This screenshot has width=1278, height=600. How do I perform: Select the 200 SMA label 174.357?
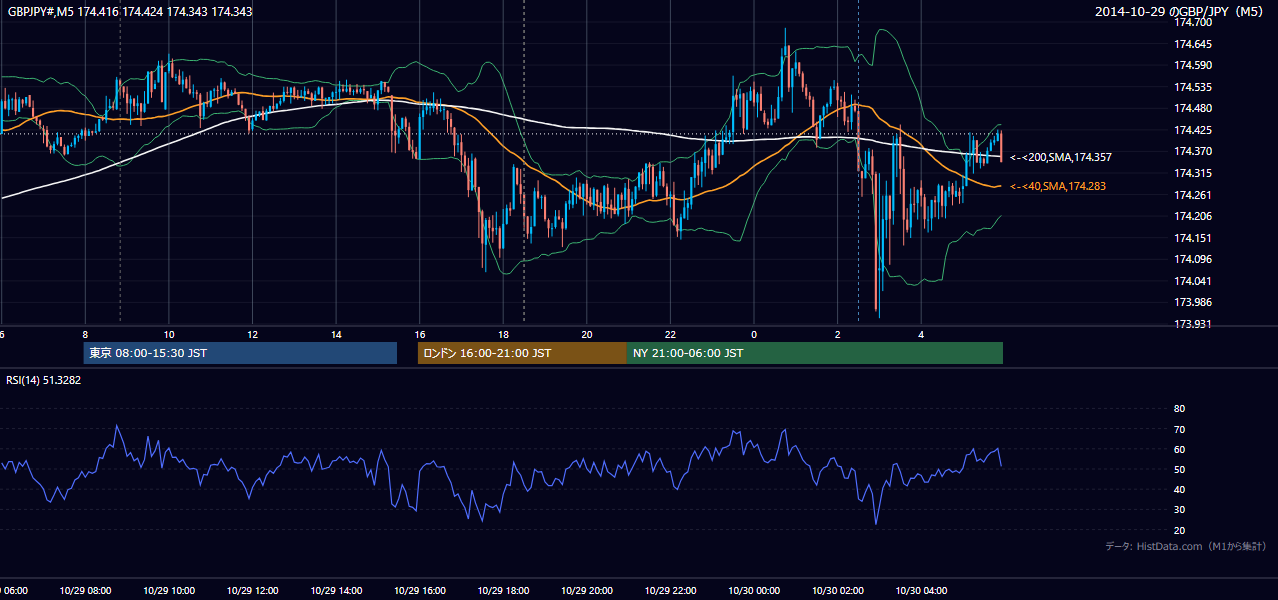pyautogui.click(x=1061, y=157)
